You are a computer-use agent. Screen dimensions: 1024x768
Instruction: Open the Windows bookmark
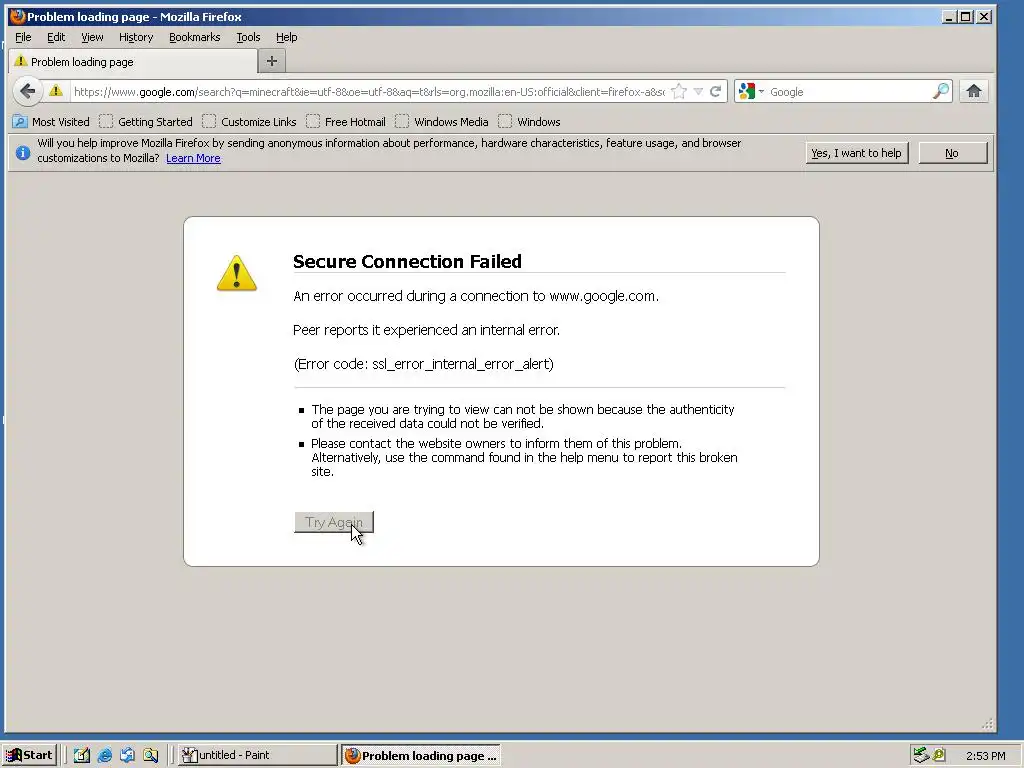pos(530,121)
